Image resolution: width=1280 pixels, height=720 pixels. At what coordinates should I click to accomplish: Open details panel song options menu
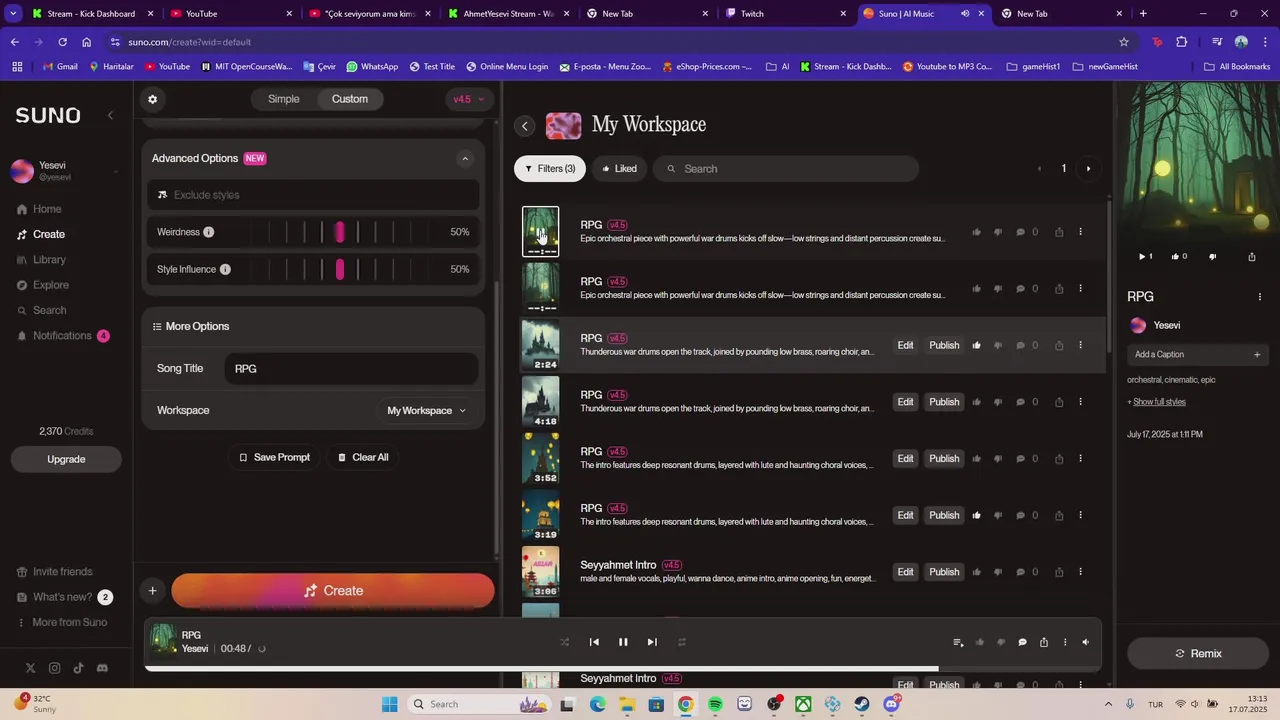click(1259, 297)
